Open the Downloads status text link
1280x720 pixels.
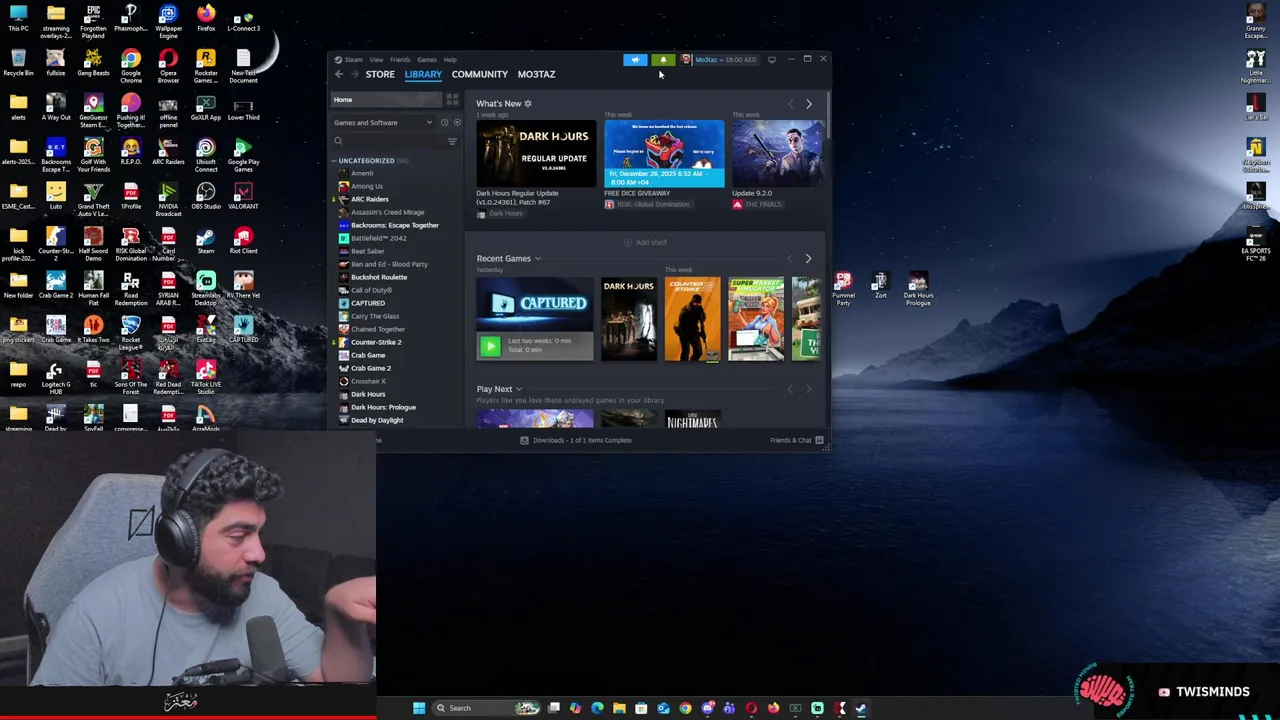tap(582, 440)
